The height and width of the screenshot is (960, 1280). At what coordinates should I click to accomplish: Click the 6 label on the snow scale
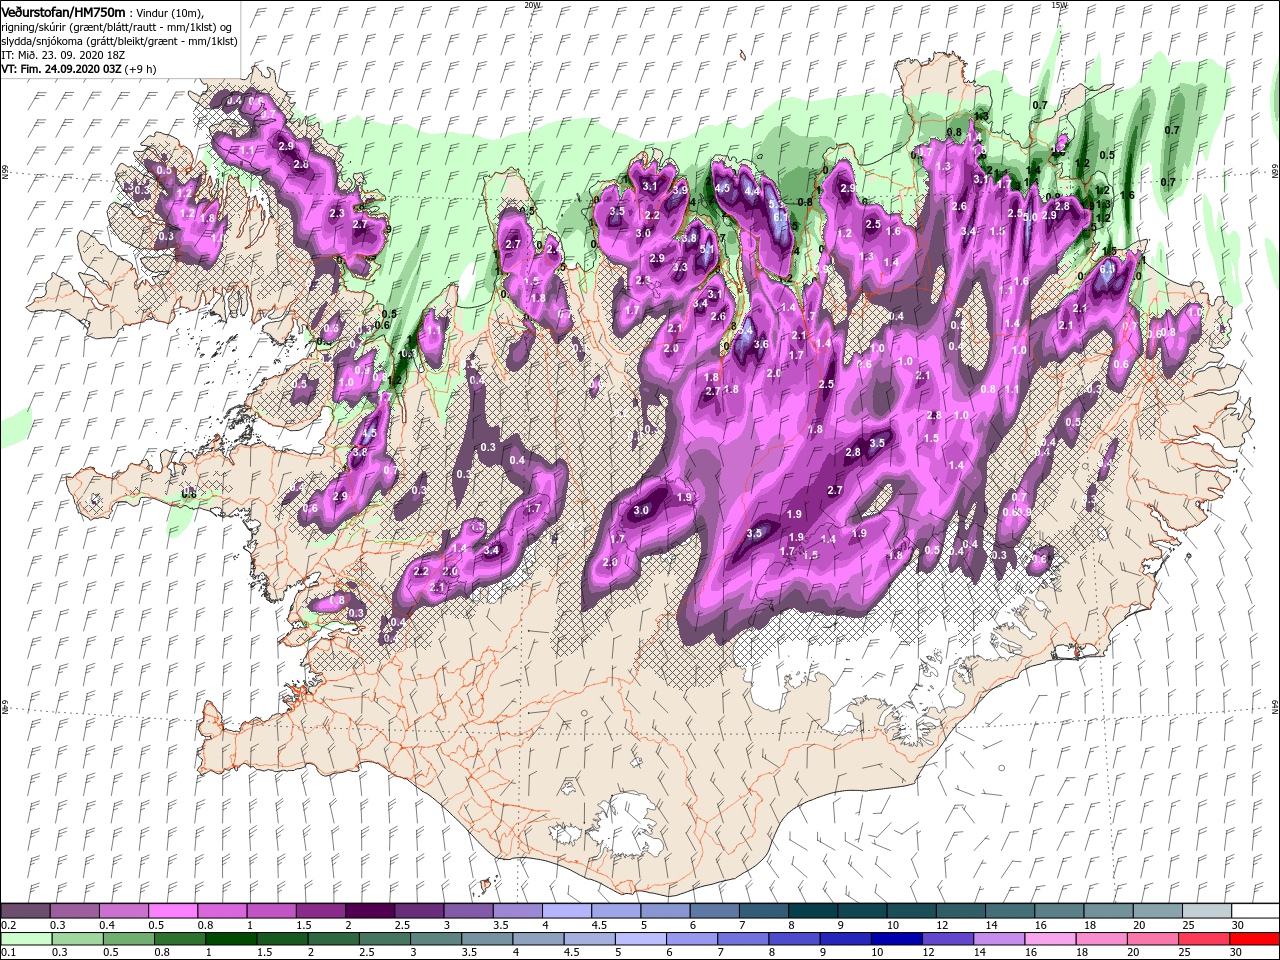pos(693,925)
